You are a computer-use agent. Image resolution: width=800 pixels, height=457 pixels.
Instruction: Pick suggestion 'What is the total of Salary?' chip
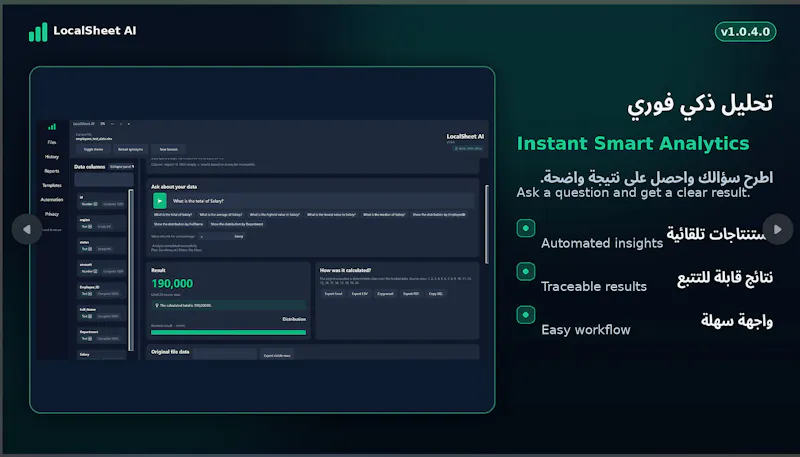[x=173, y=215]
